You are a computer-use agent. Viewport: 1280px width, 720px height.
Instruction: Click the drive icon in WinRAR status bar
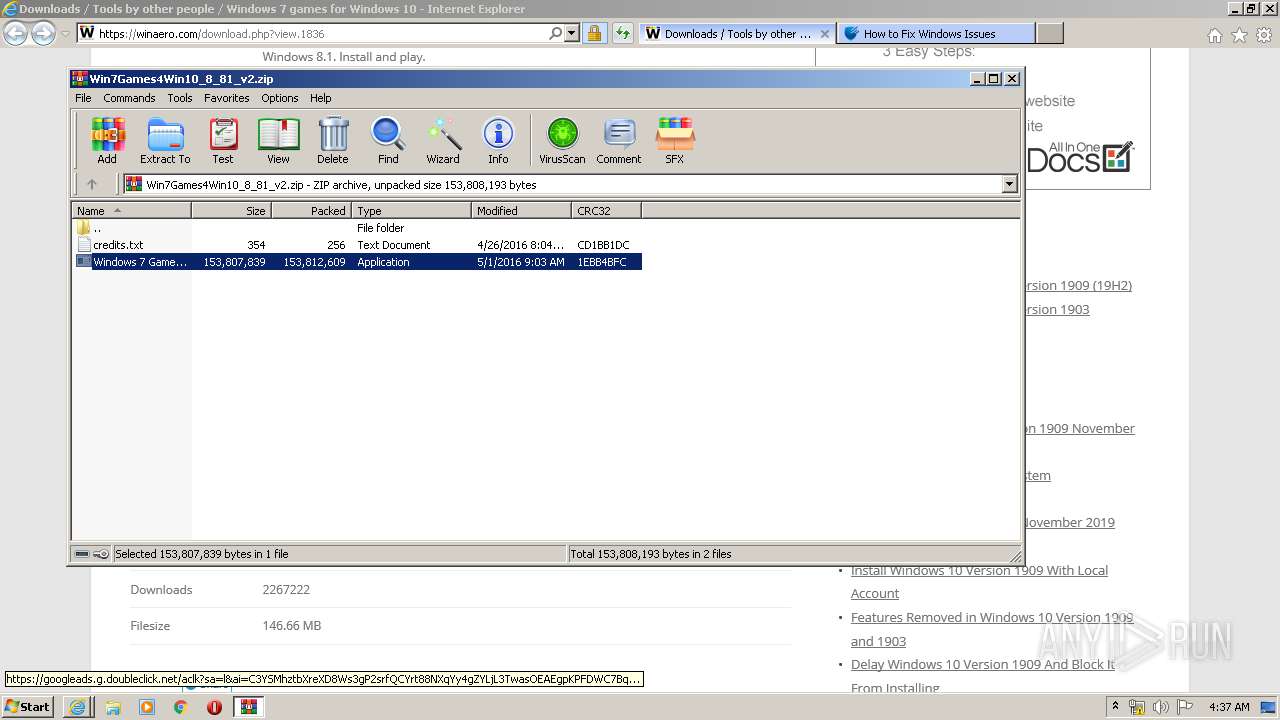82,554
